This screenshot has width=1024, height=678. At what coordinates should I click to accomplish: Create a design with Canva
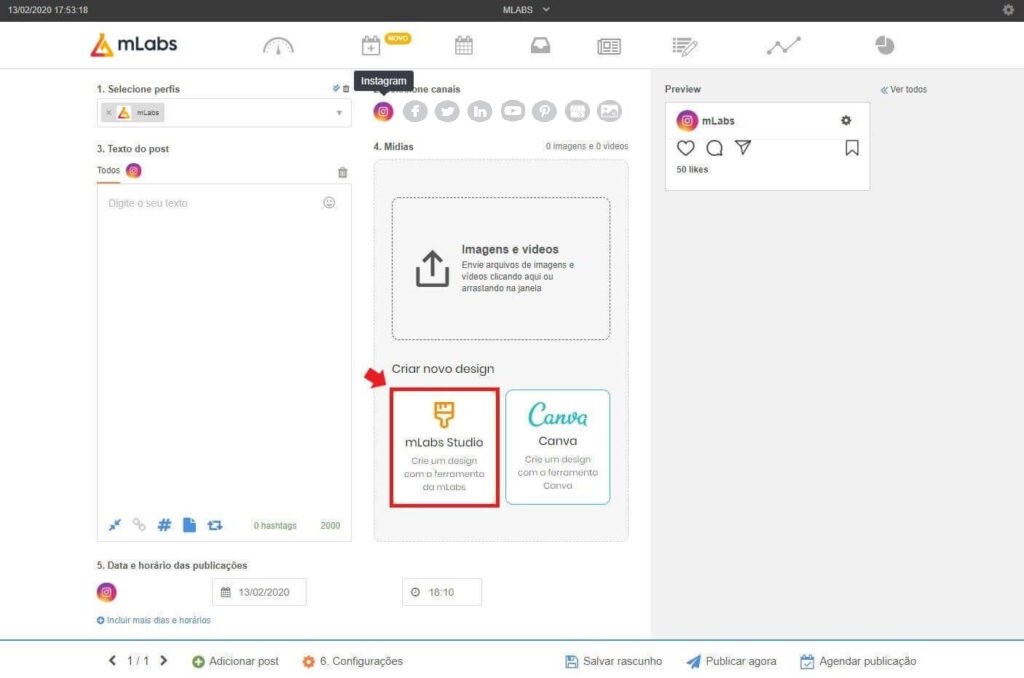pos(558,447)
